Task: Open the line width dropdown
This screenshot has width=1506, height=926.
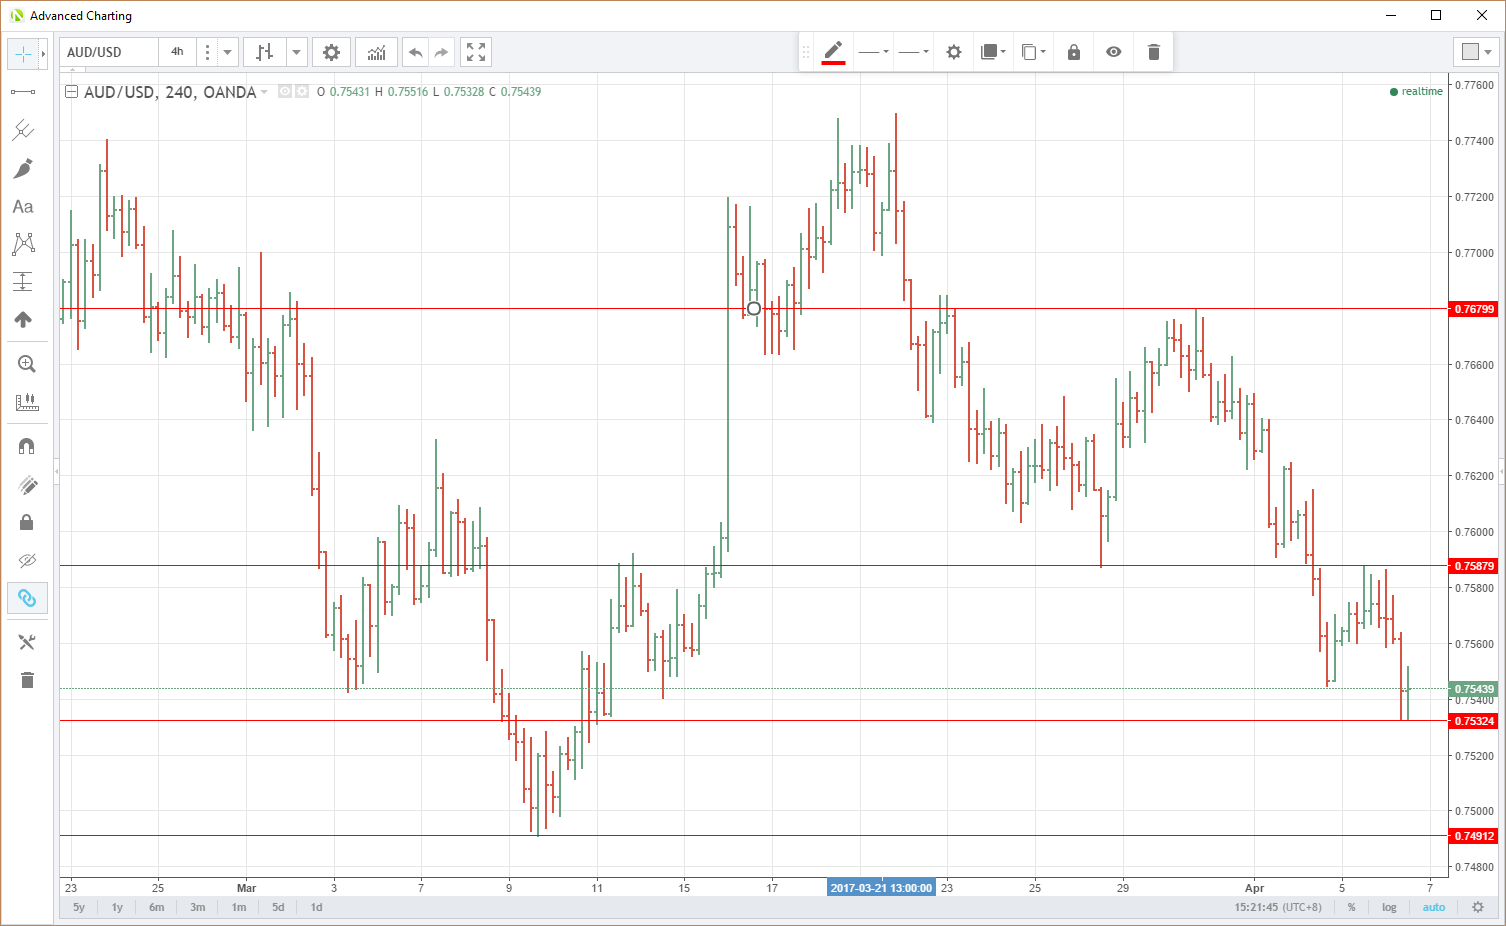Action: point(913,52)
